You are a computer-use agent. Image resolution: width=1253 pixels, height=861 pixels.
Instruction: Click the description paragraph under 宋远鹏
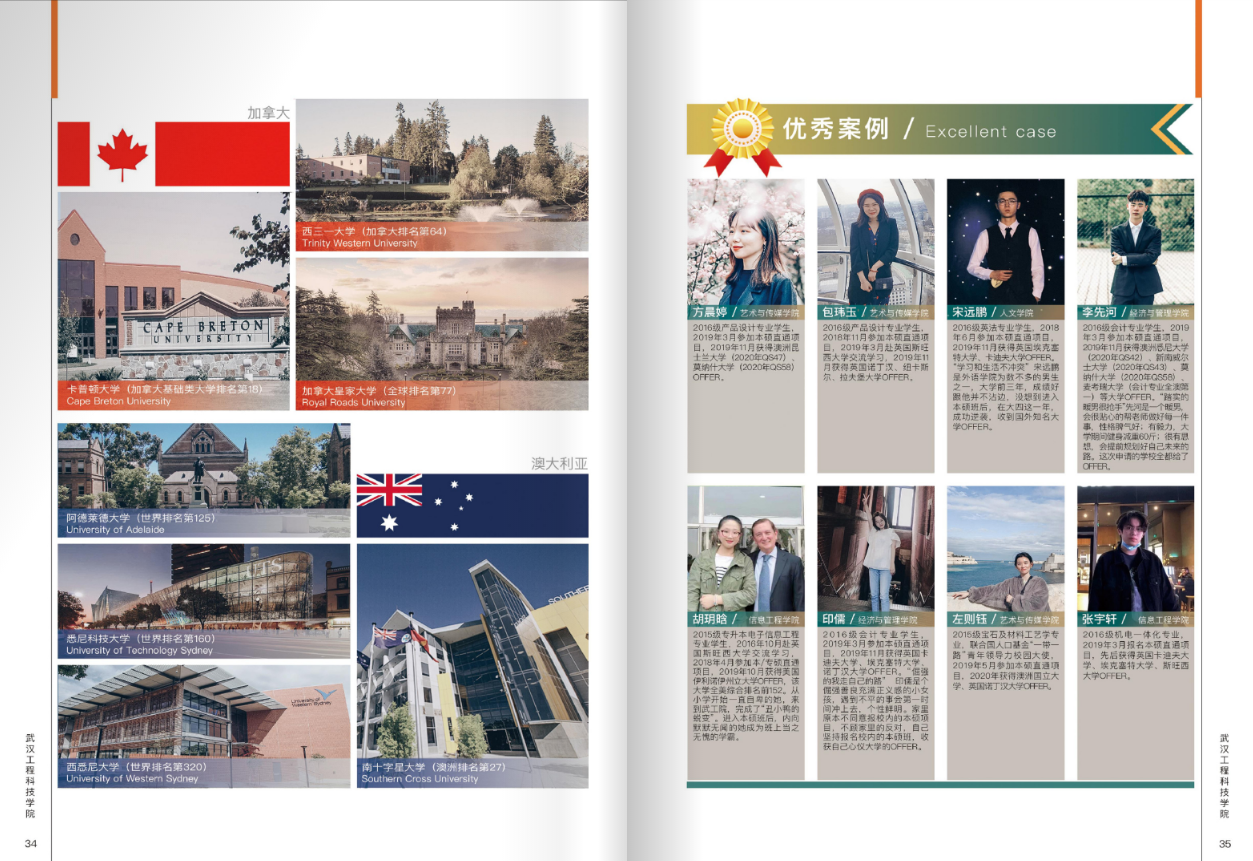pos(1006,376)
